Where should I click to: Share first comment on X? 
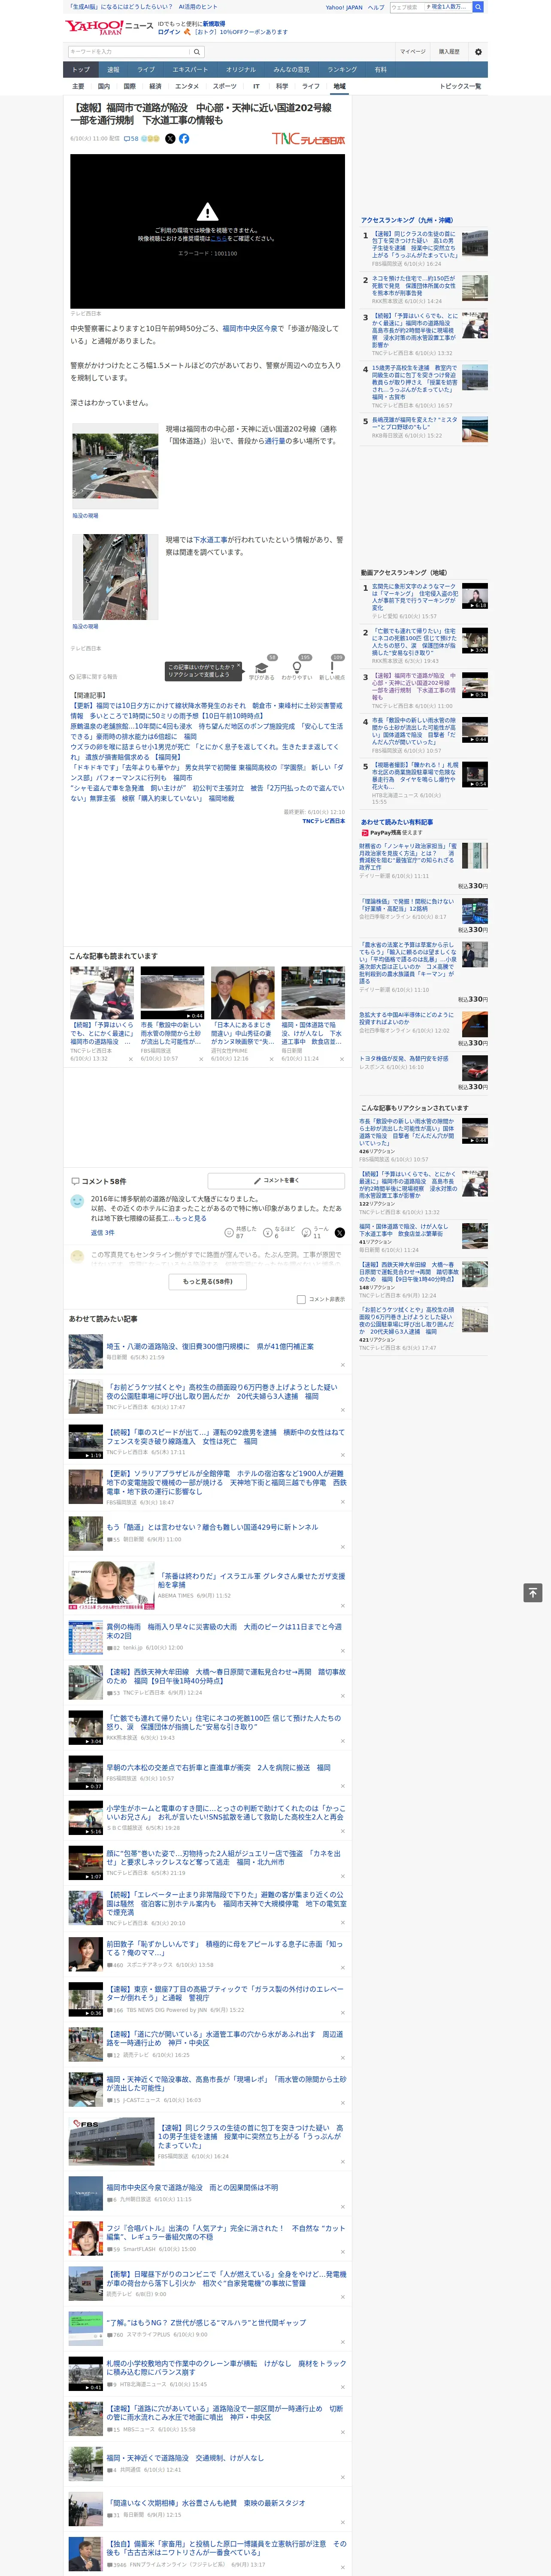coord(340,1233)
